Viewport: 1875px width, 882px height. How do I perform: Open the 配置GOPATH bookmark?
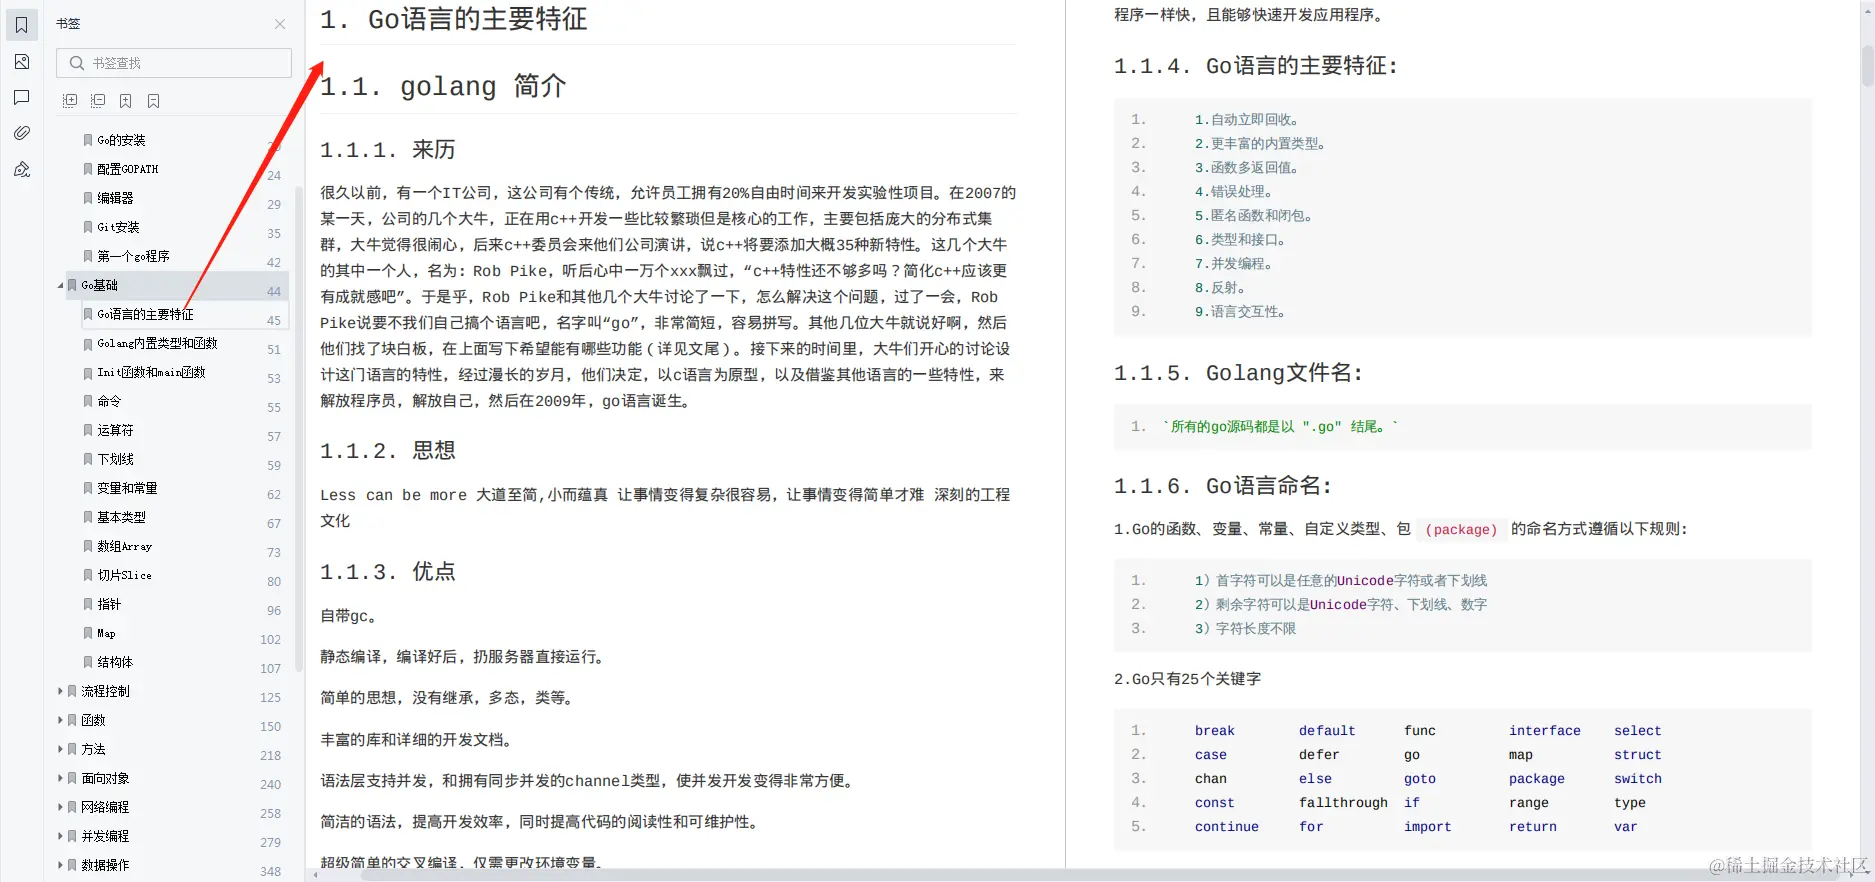pos(127,170)
